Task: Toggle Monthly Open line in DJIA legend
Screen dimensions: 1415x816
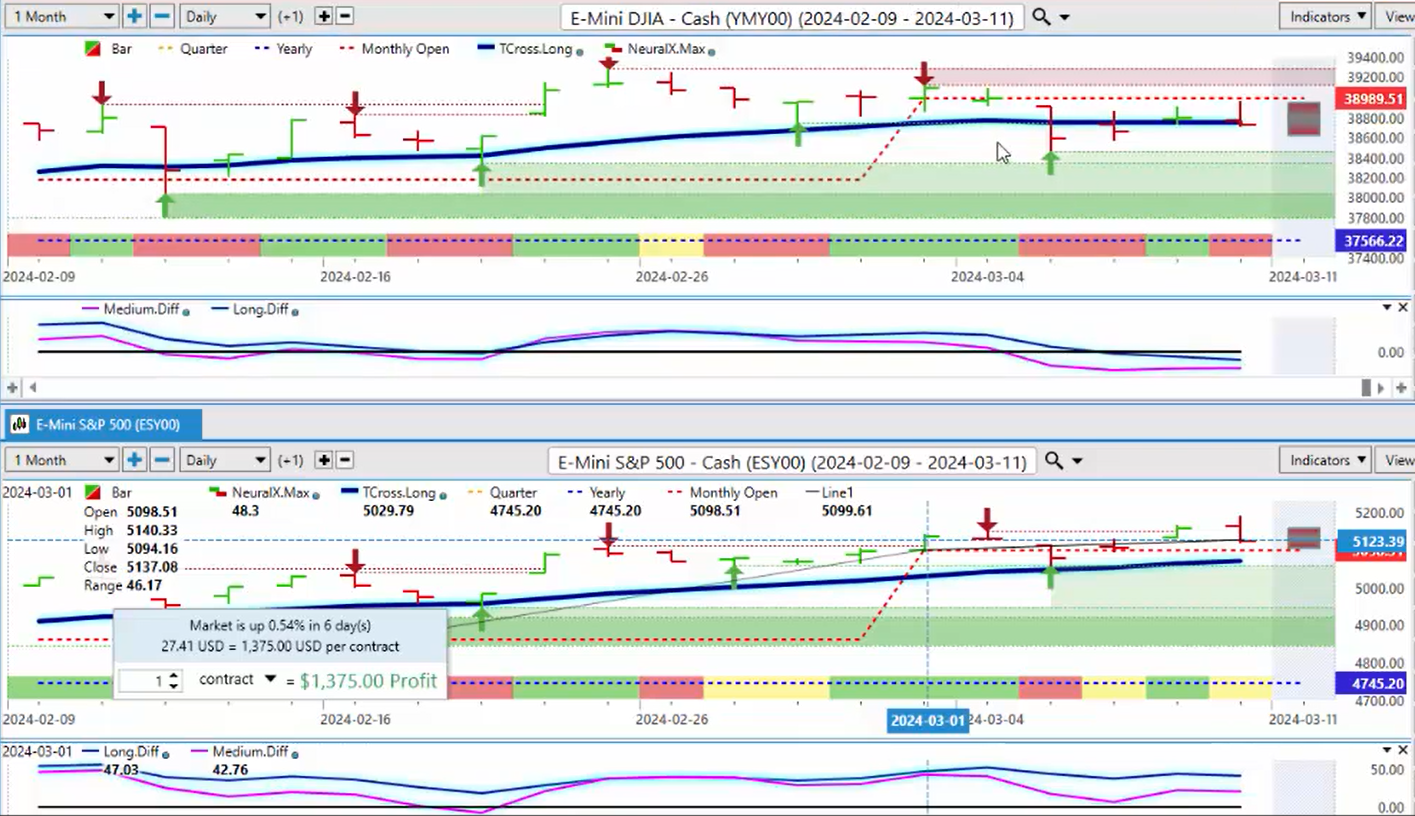Action: 394,49
